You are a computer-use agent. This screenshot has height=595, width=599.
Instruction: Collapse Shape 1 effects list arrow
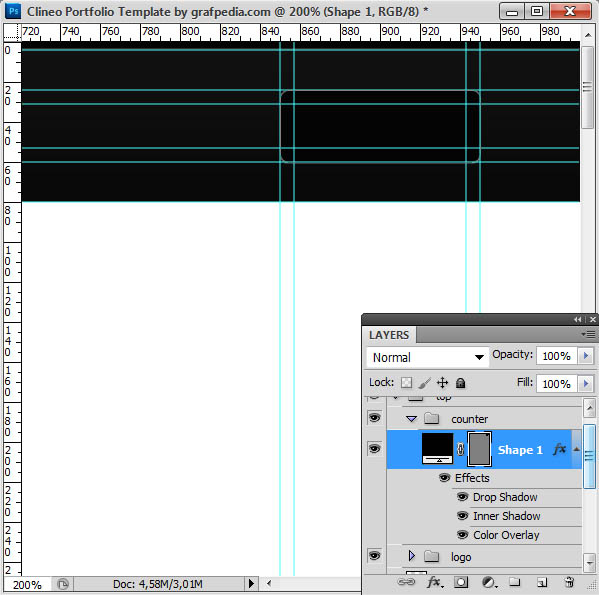(x=576, y=449)
